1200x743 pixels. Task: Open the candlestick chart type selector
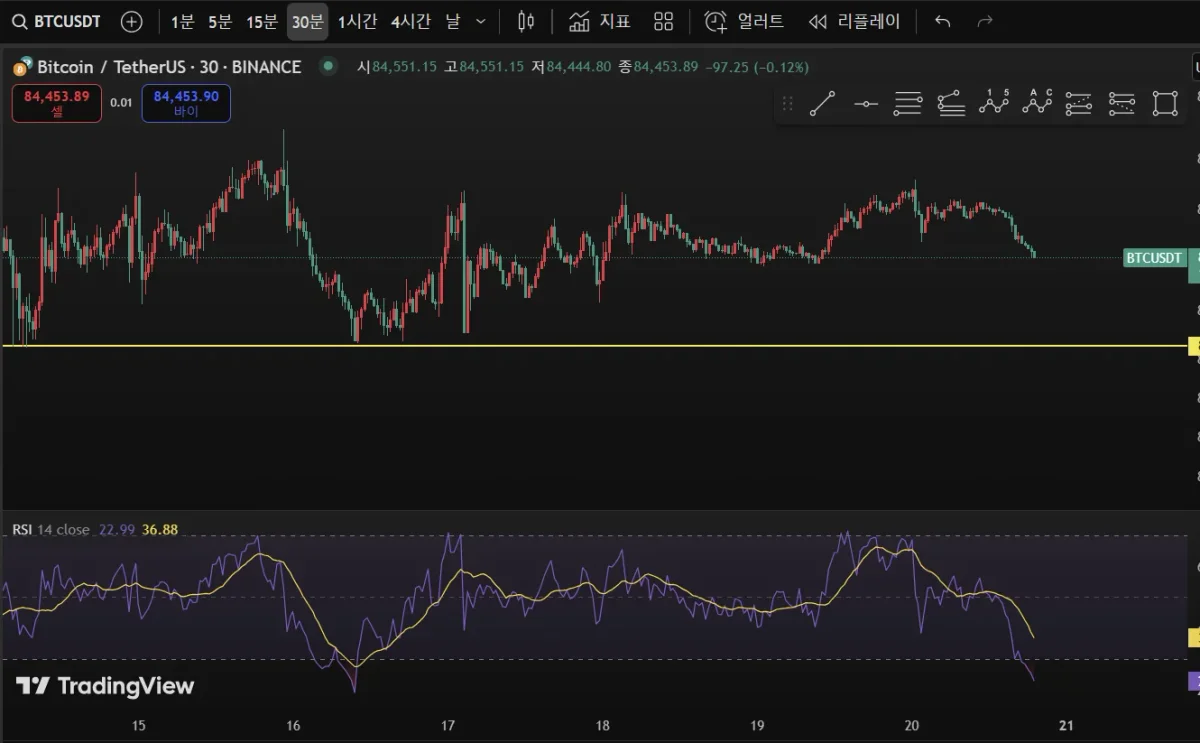click(527, 22)
